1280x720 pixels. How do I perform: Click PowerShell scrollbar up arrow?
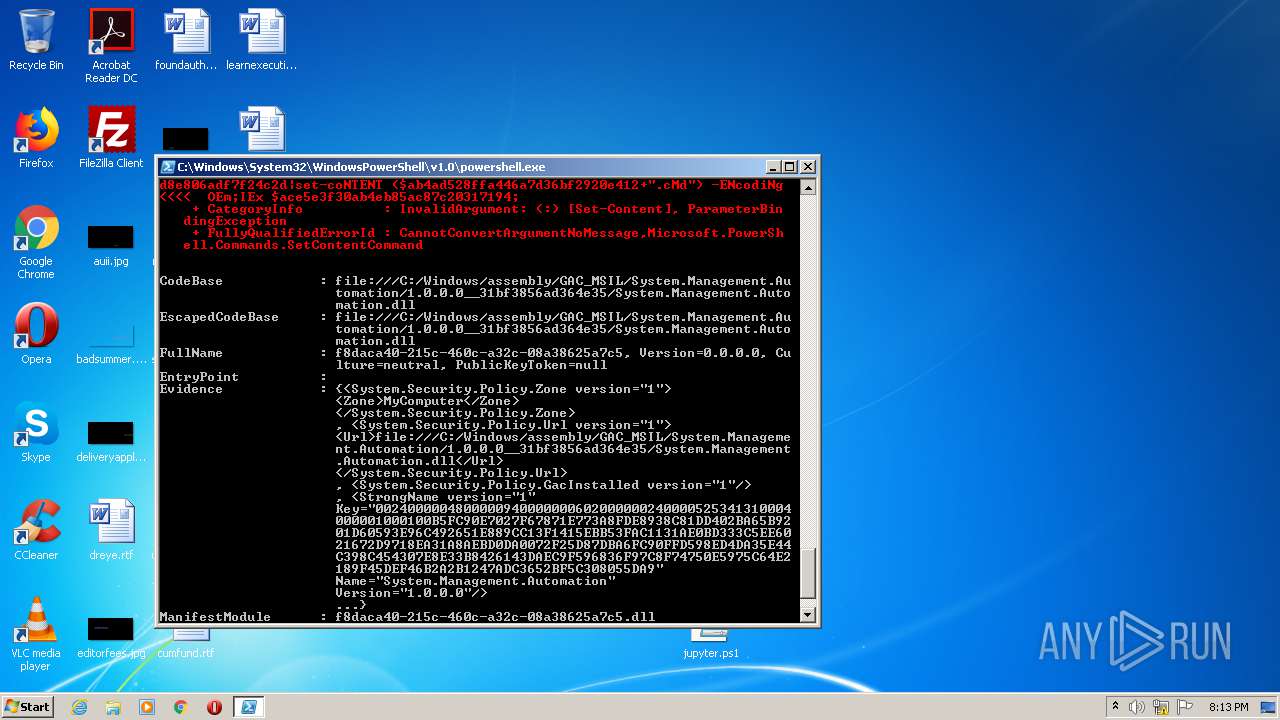808,187
